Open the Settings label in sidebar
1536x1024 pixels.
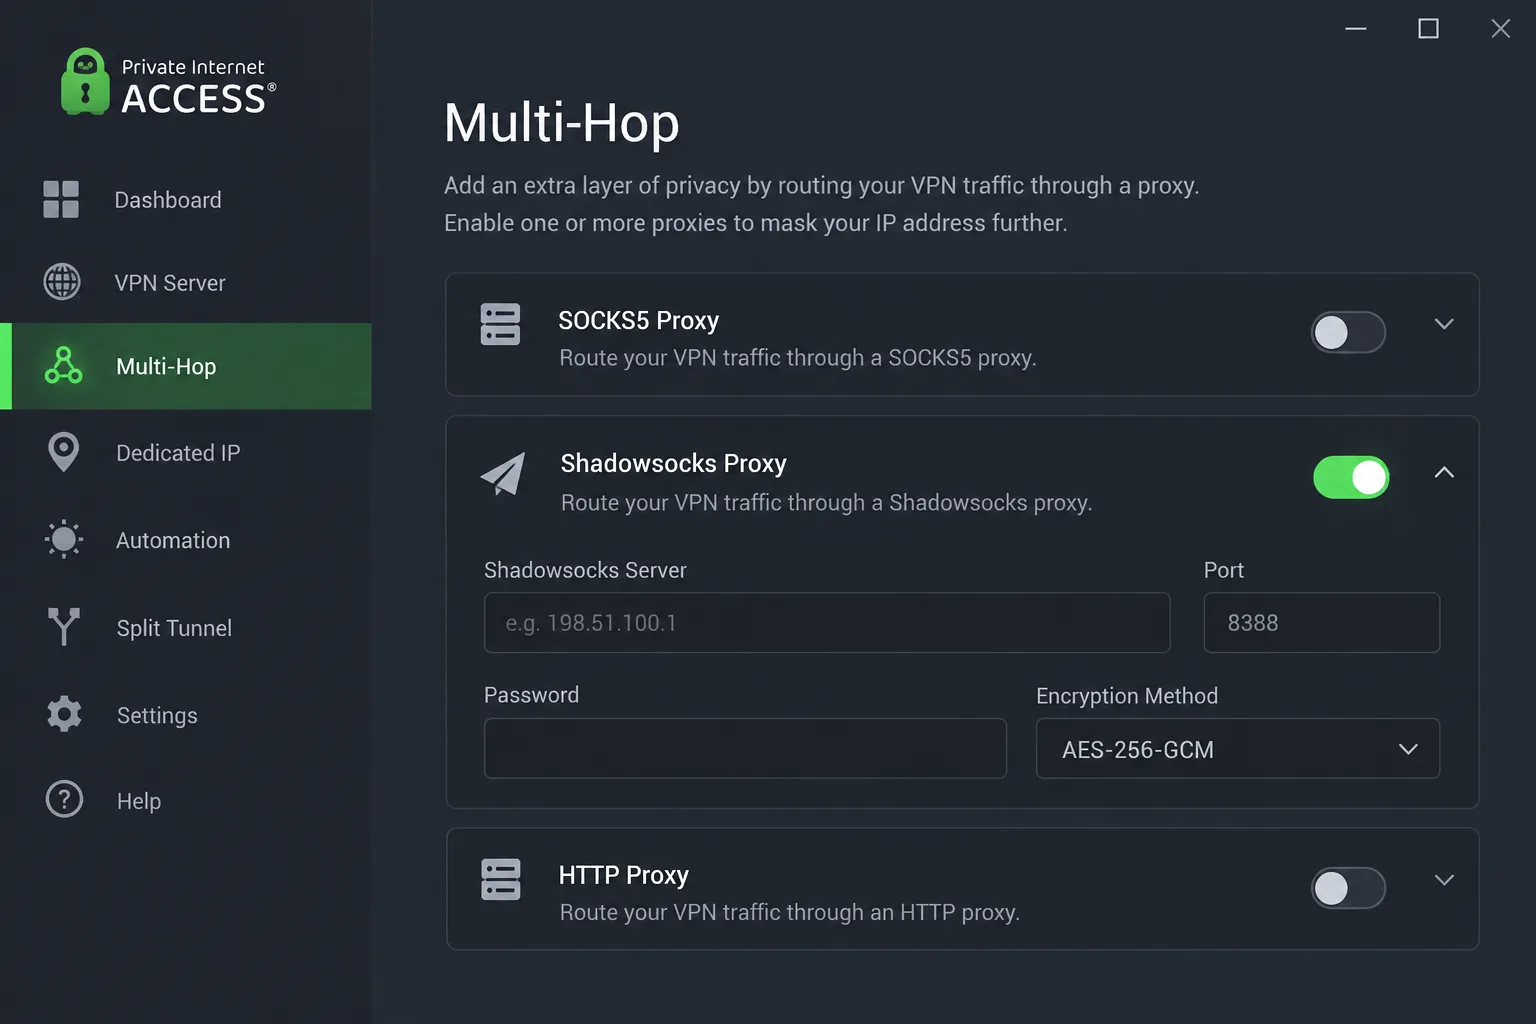[157, 715]
